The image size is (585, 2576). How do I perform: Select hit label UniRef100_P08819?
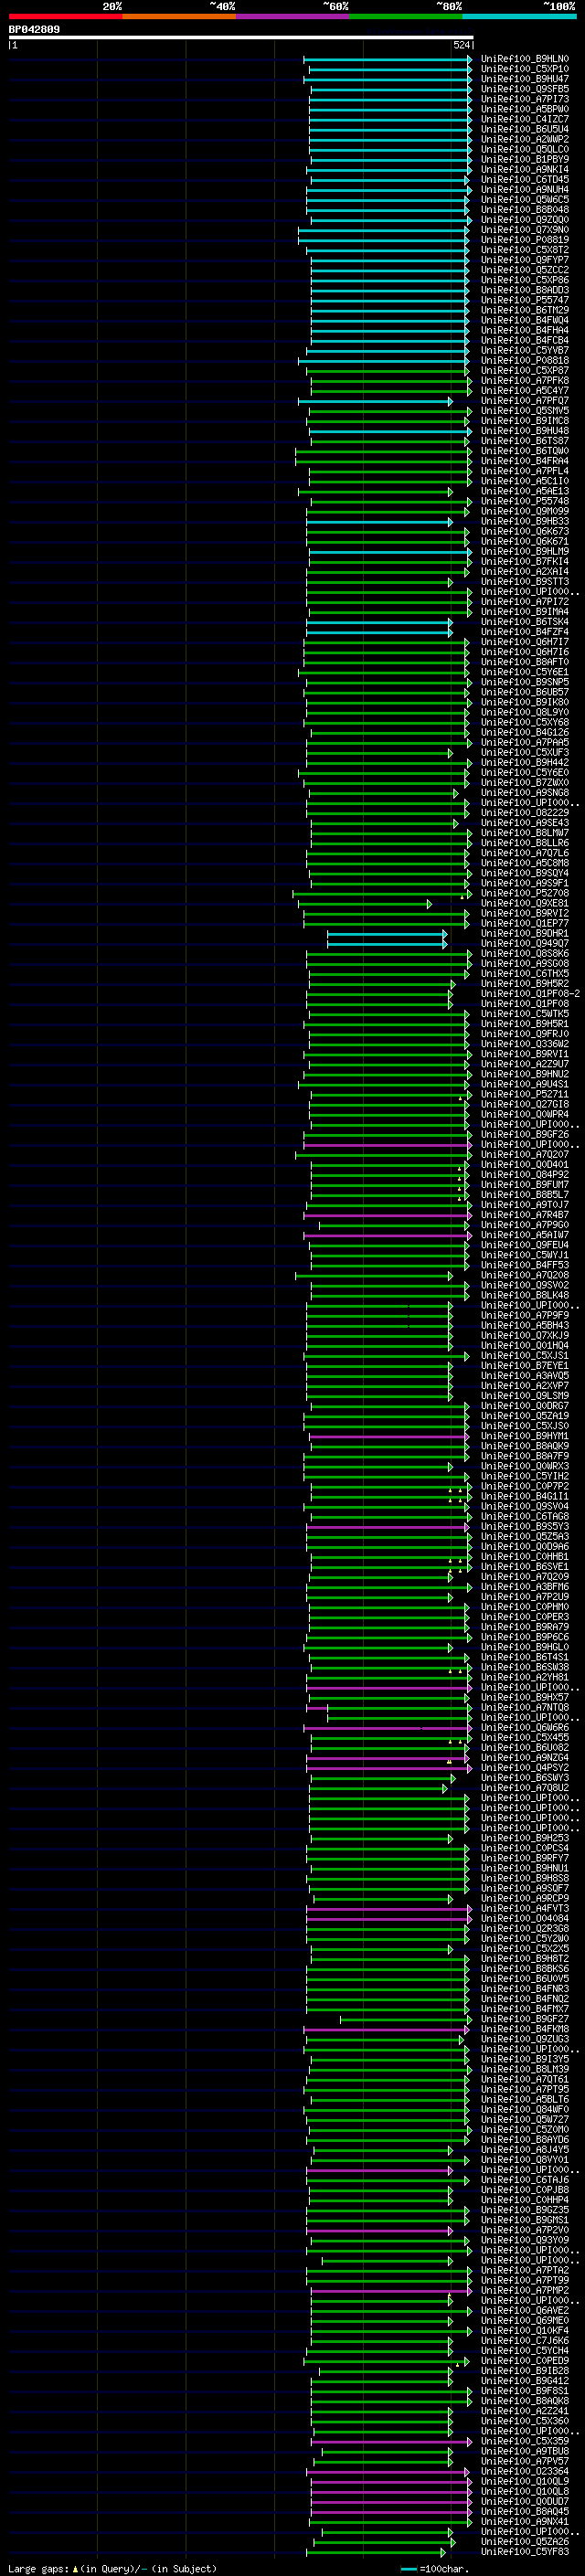pos(525,240)
